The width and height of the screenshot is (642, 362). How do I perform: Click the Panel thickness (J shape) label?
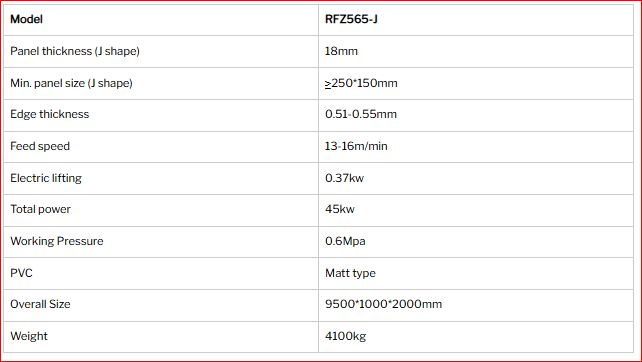(x=75, y=51)
